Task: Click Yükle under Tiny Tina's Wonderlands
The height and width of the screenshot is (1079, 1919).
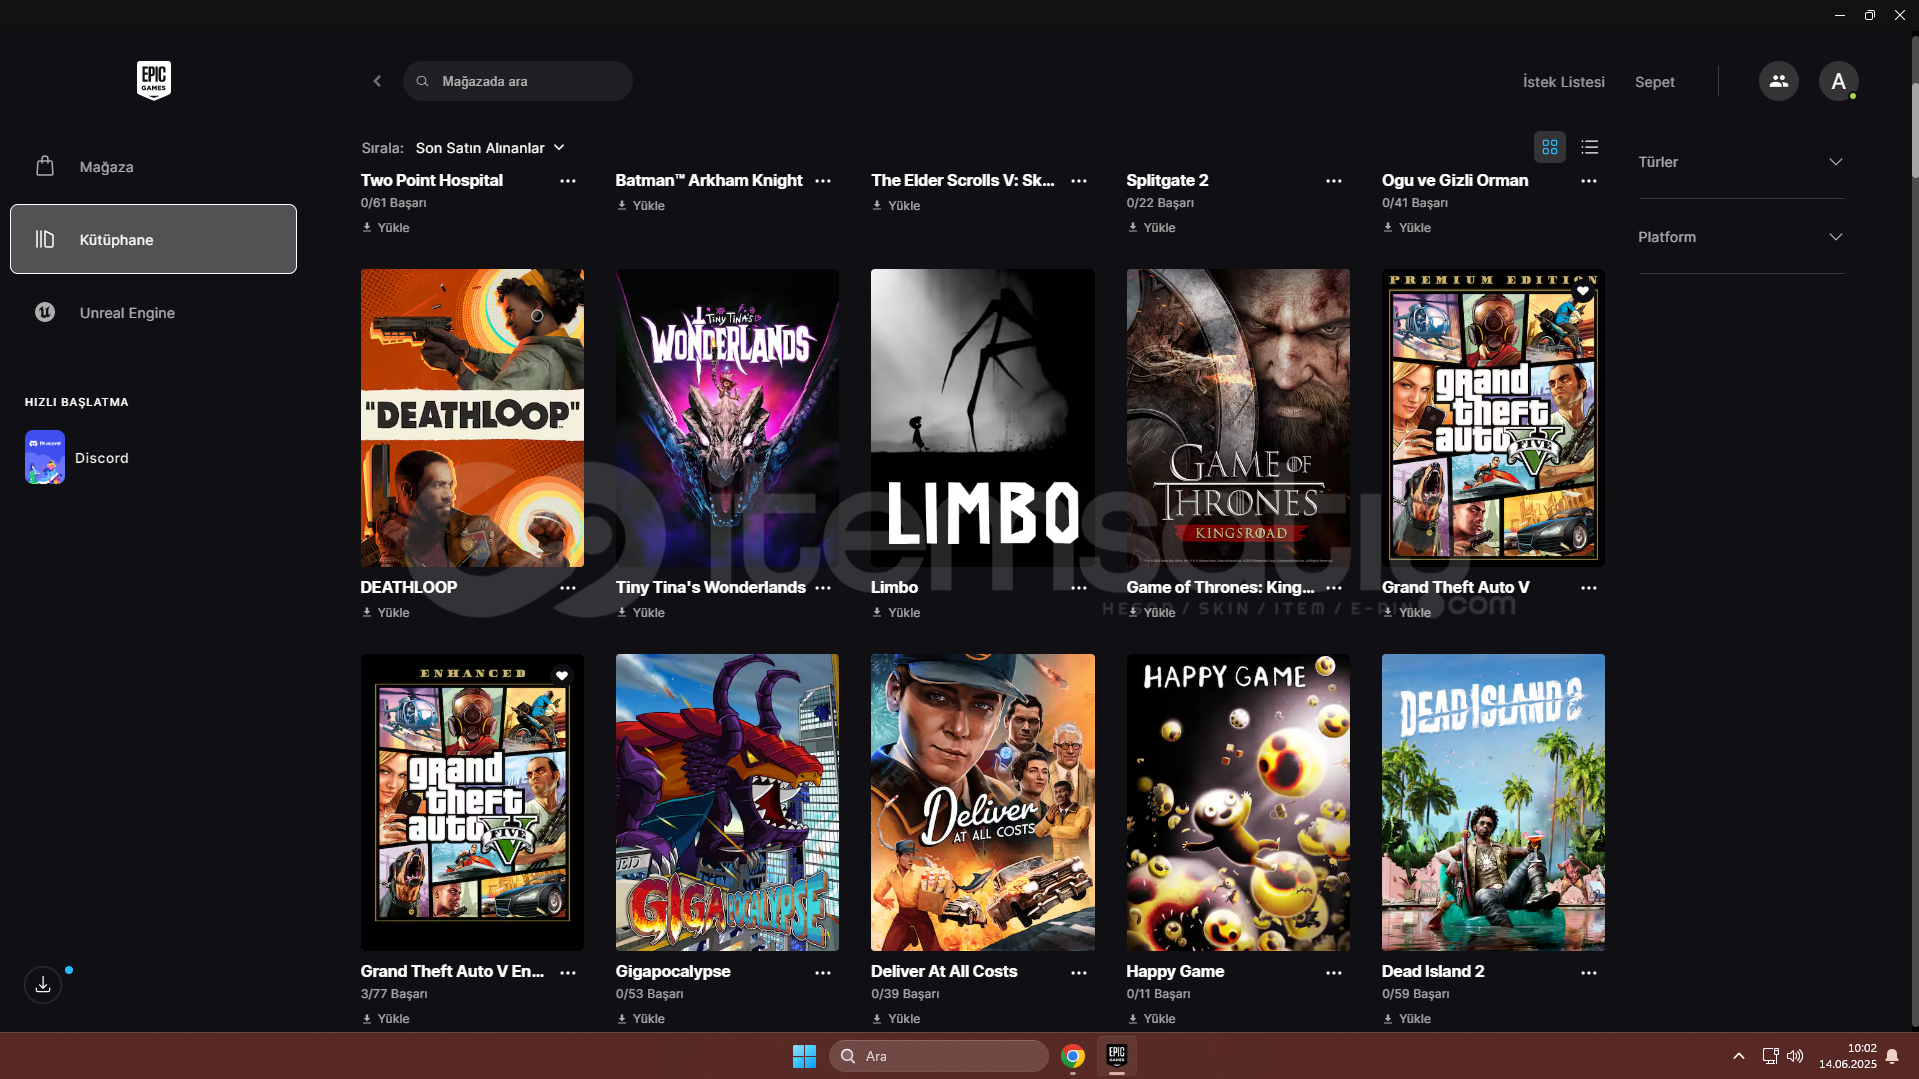Action: [641, 612]
